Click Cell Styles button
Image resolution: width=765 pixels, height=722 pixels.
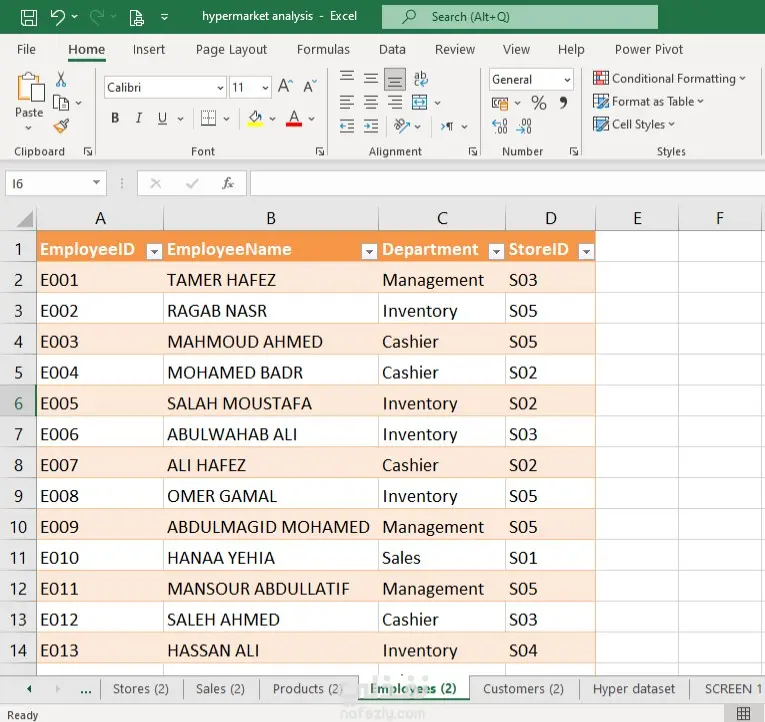(x=634, y=124)
